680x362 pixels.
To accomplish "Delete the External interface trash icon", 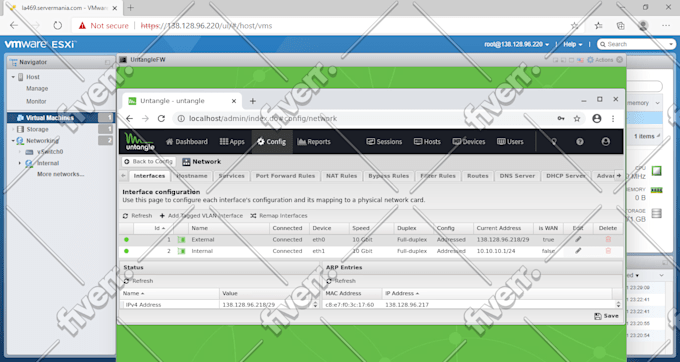I will (608, 239).
